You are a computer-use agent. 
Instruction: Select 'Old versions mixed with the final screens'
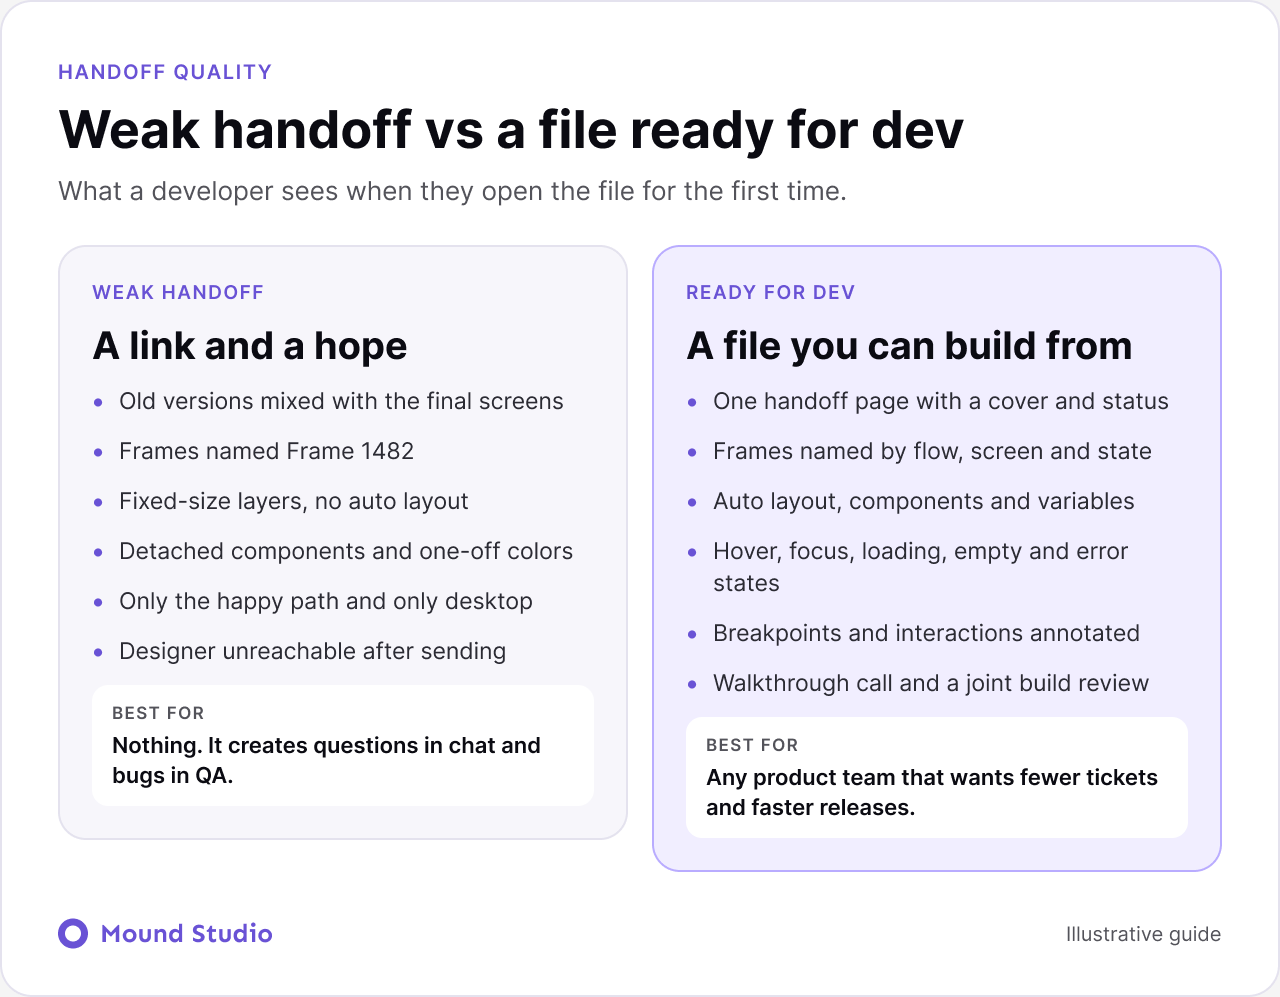point(341,401)
